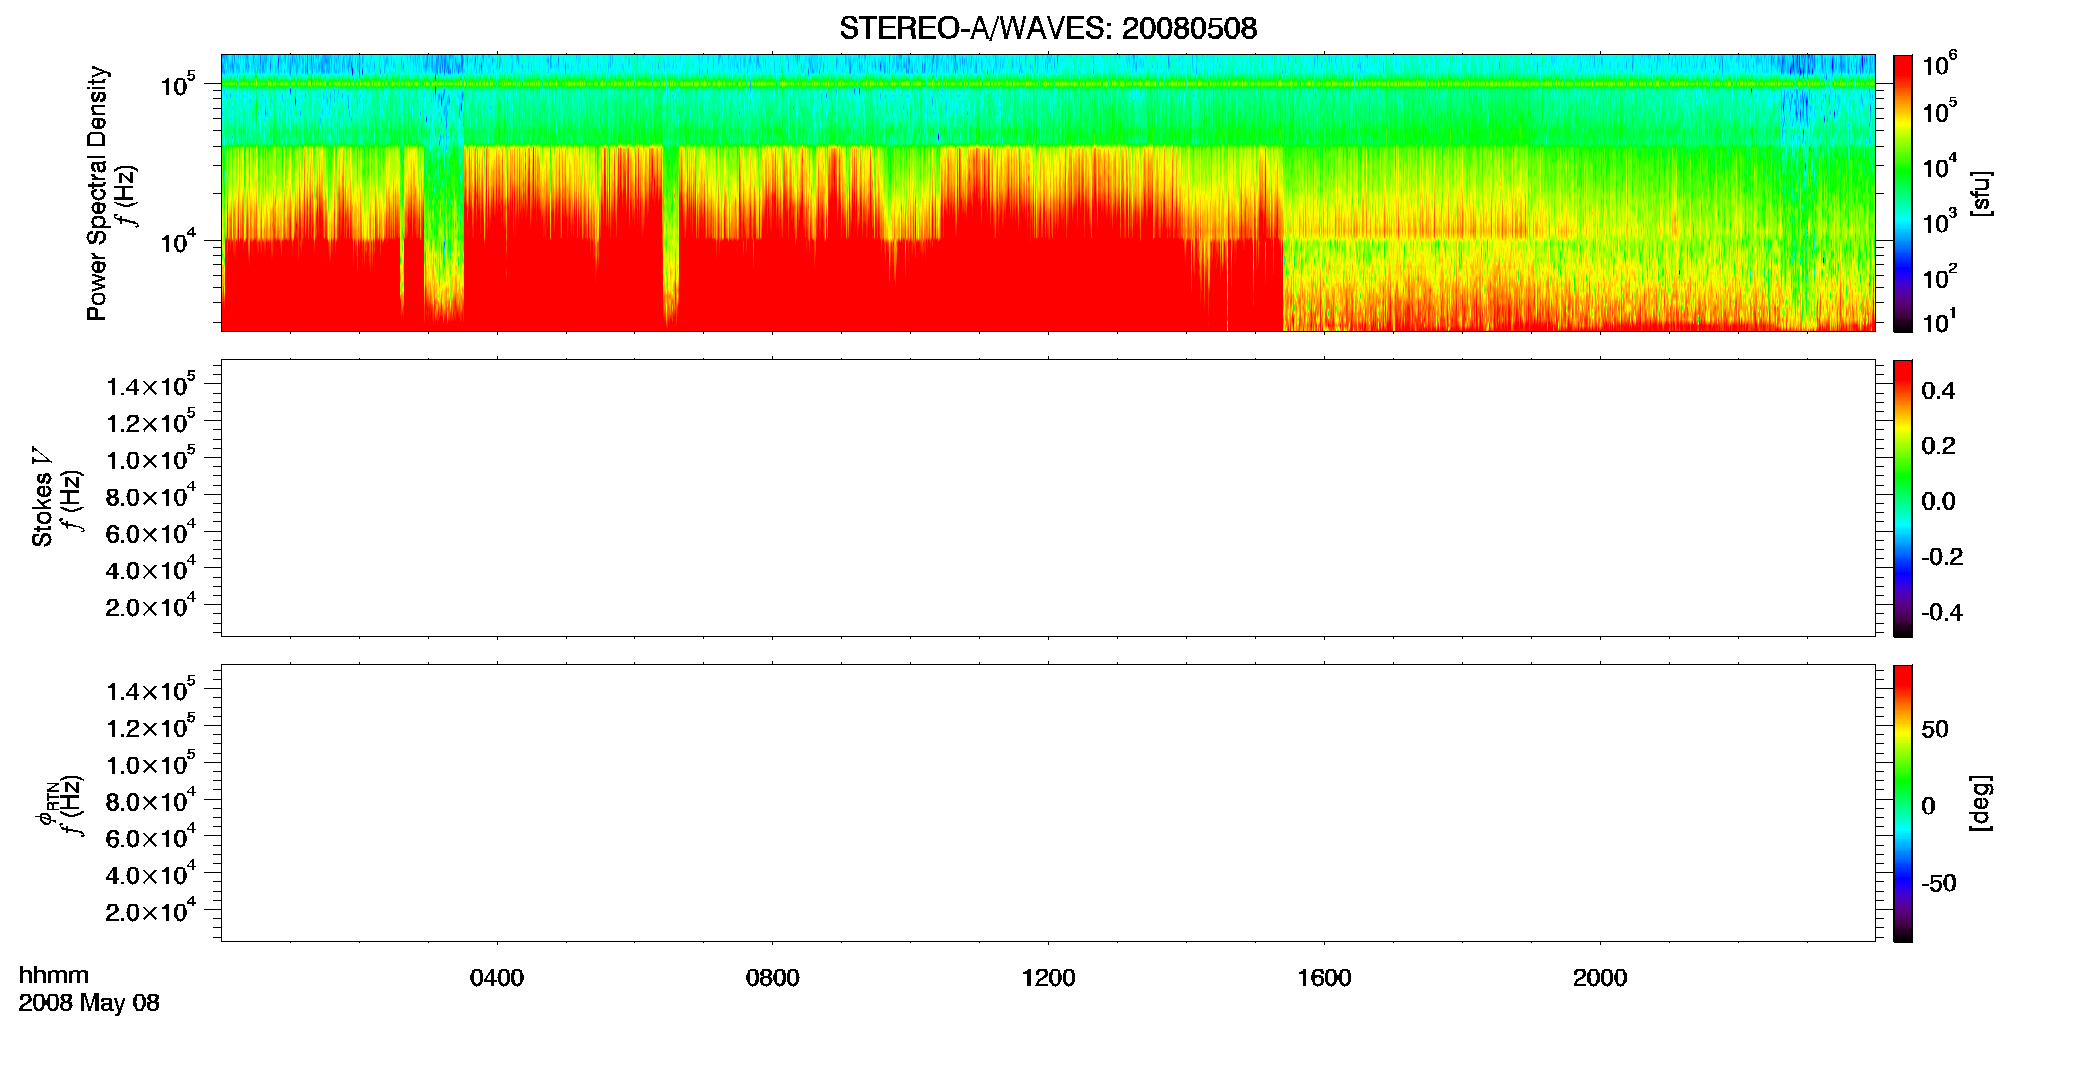The height and width of the screenshot is (1080, 2096).
Task: Click the Power Spectral Density axis label
Action: 97,193
